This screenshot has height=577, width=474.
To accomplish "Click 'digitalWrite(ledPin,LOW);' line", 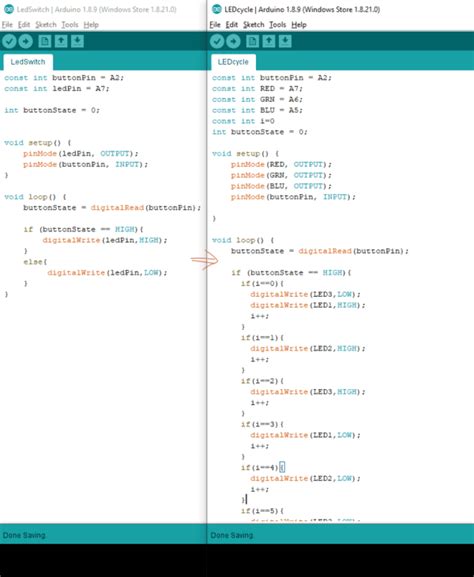I will click(107, 273).
